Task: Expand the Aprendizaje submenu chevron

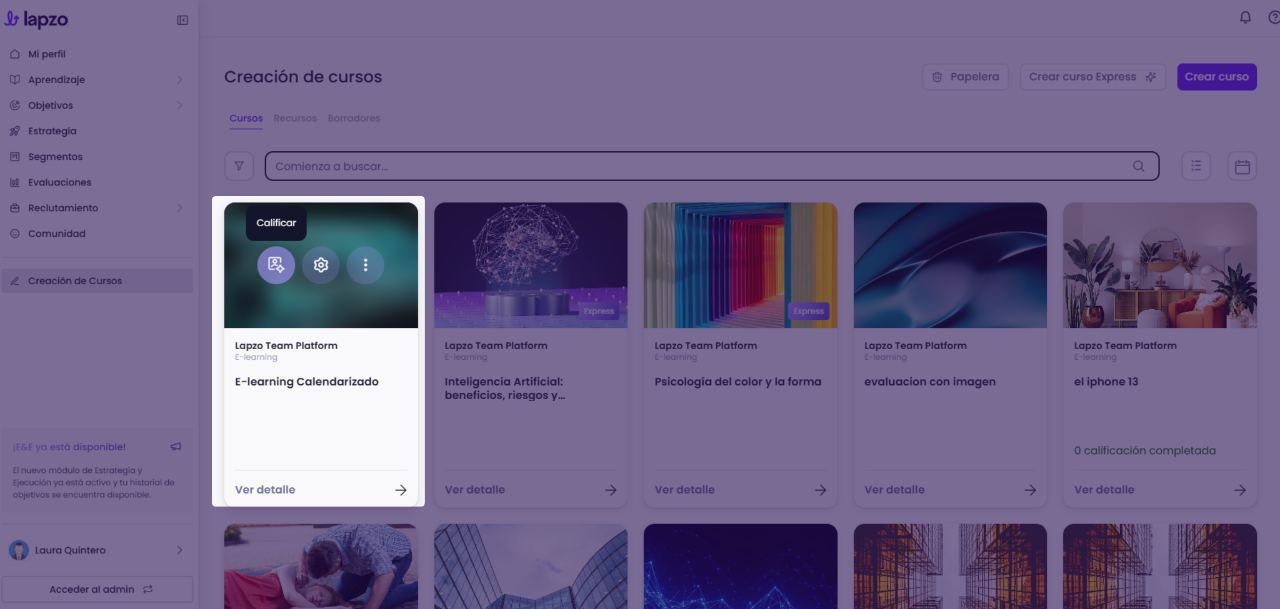Action: (180, 80)
